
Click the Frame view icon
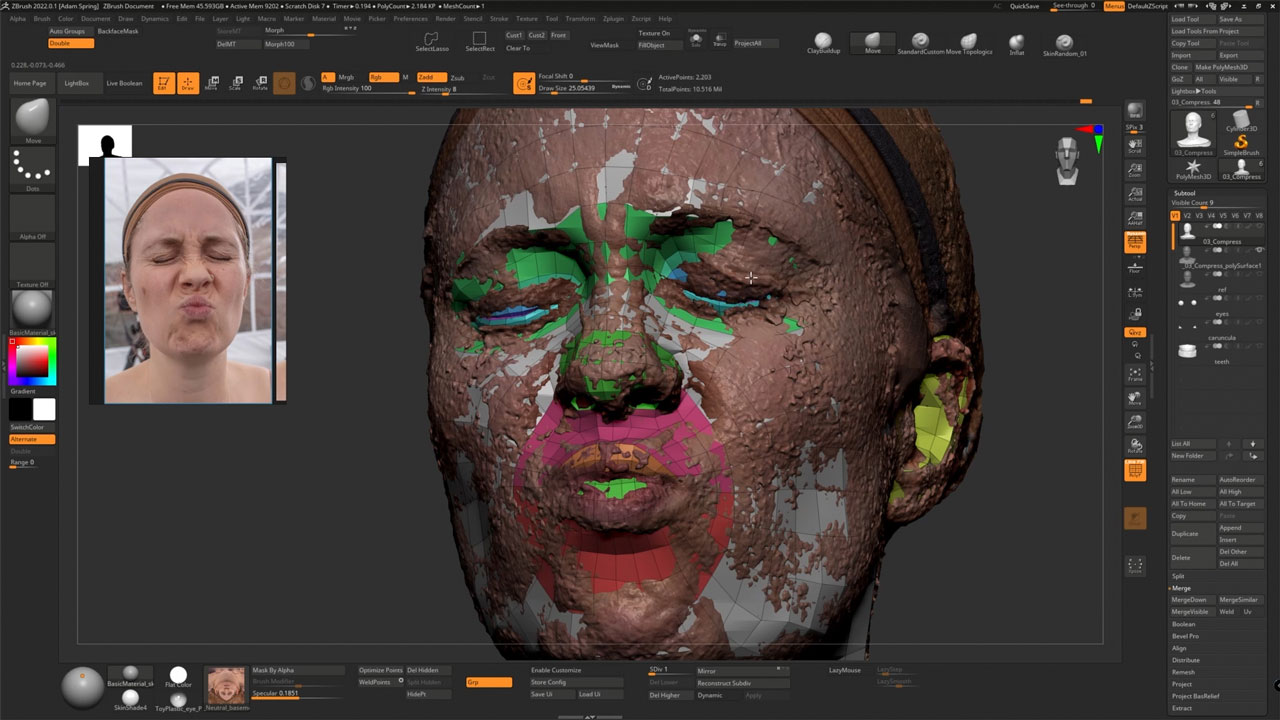tap(1135, 374)
